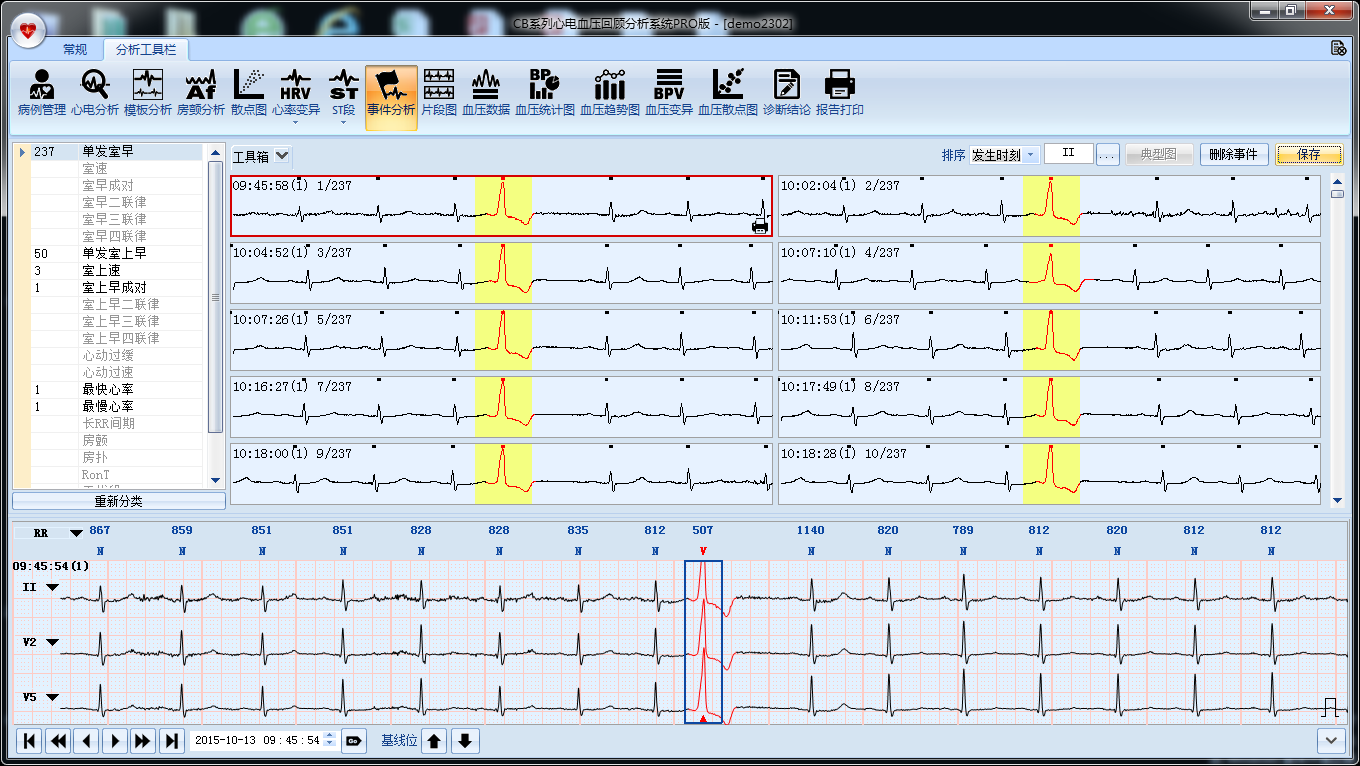Open 诊断结论 diagnosis conclusion icon
The image size is (1360, 766).
(x=786, y=93)
